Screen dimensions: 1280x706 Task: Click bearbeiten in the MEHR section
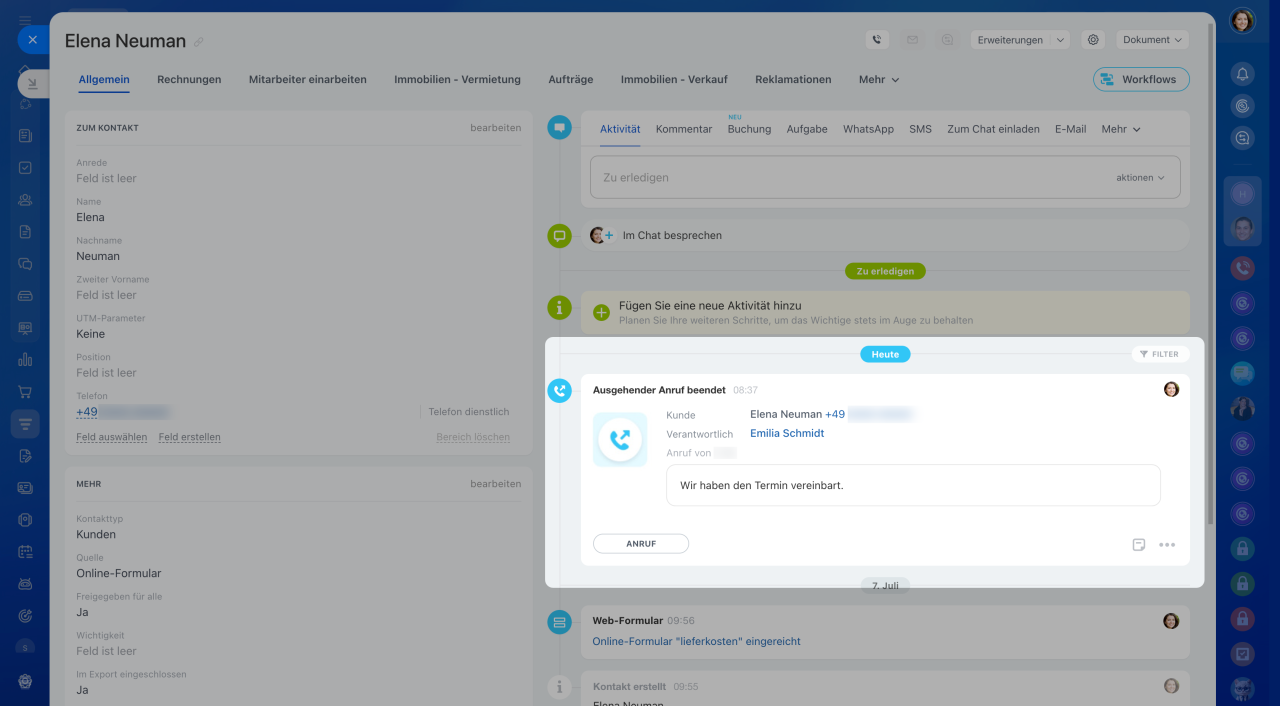tap(496, 484)
